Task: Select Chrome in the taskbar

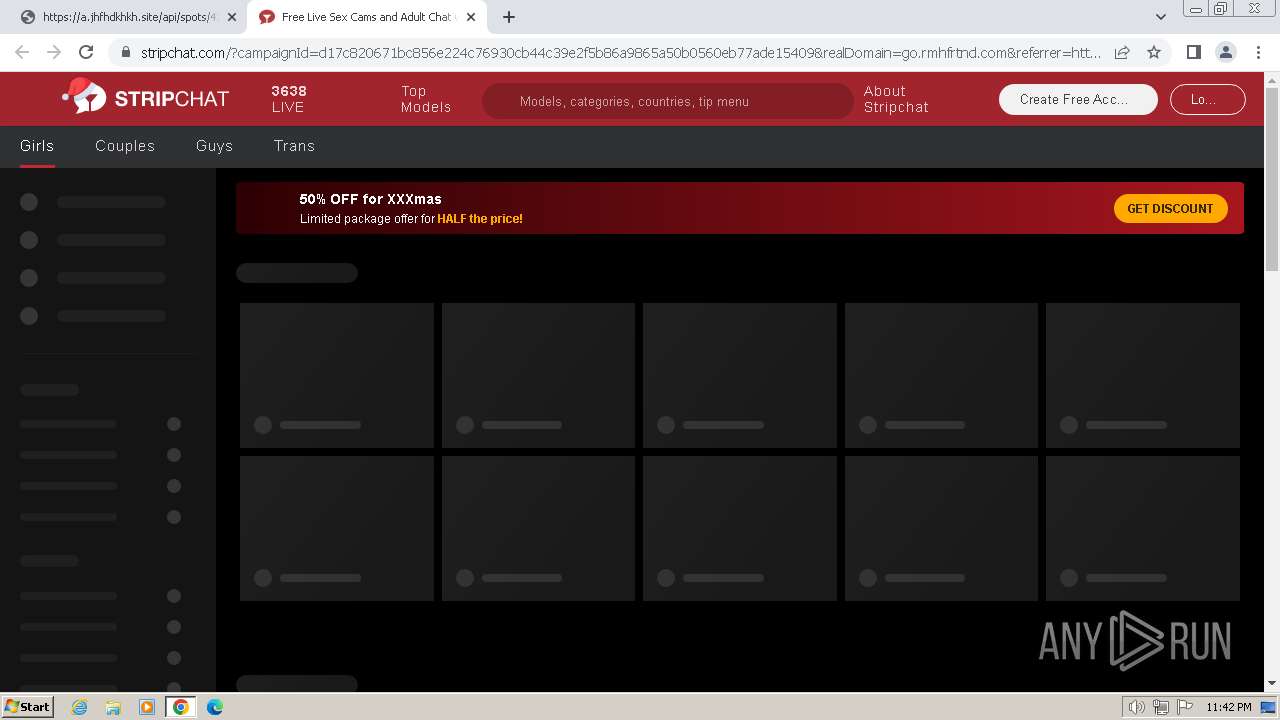Action: 181,707
